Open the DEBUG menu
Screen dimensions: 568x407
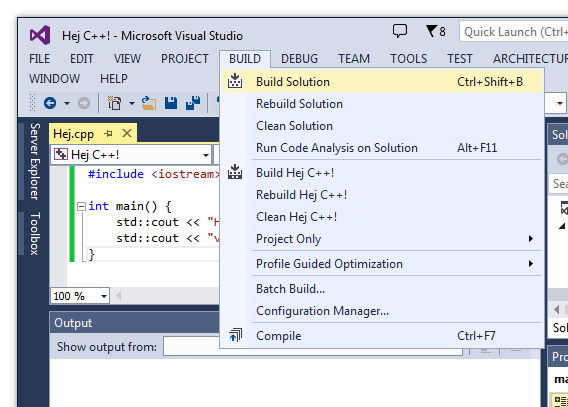tap(299, 59)
